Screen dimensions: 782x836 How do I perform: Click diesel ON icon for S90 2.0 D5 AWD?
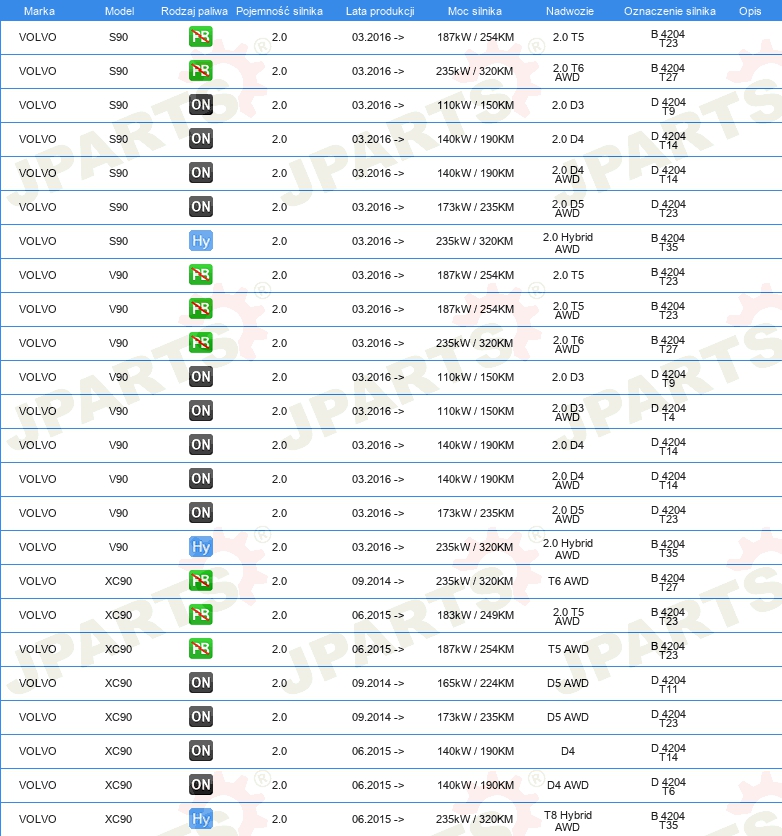coord(200,207)
